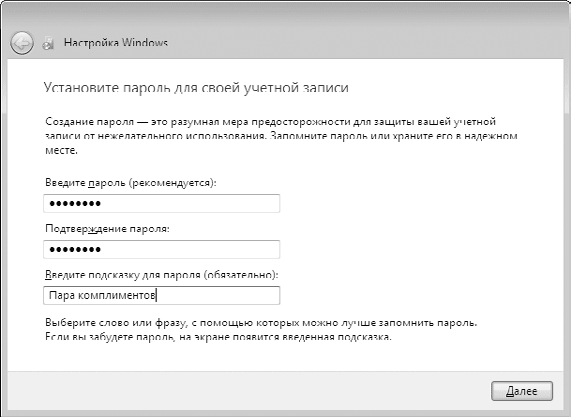Place cursor in the password hint field

162,295
